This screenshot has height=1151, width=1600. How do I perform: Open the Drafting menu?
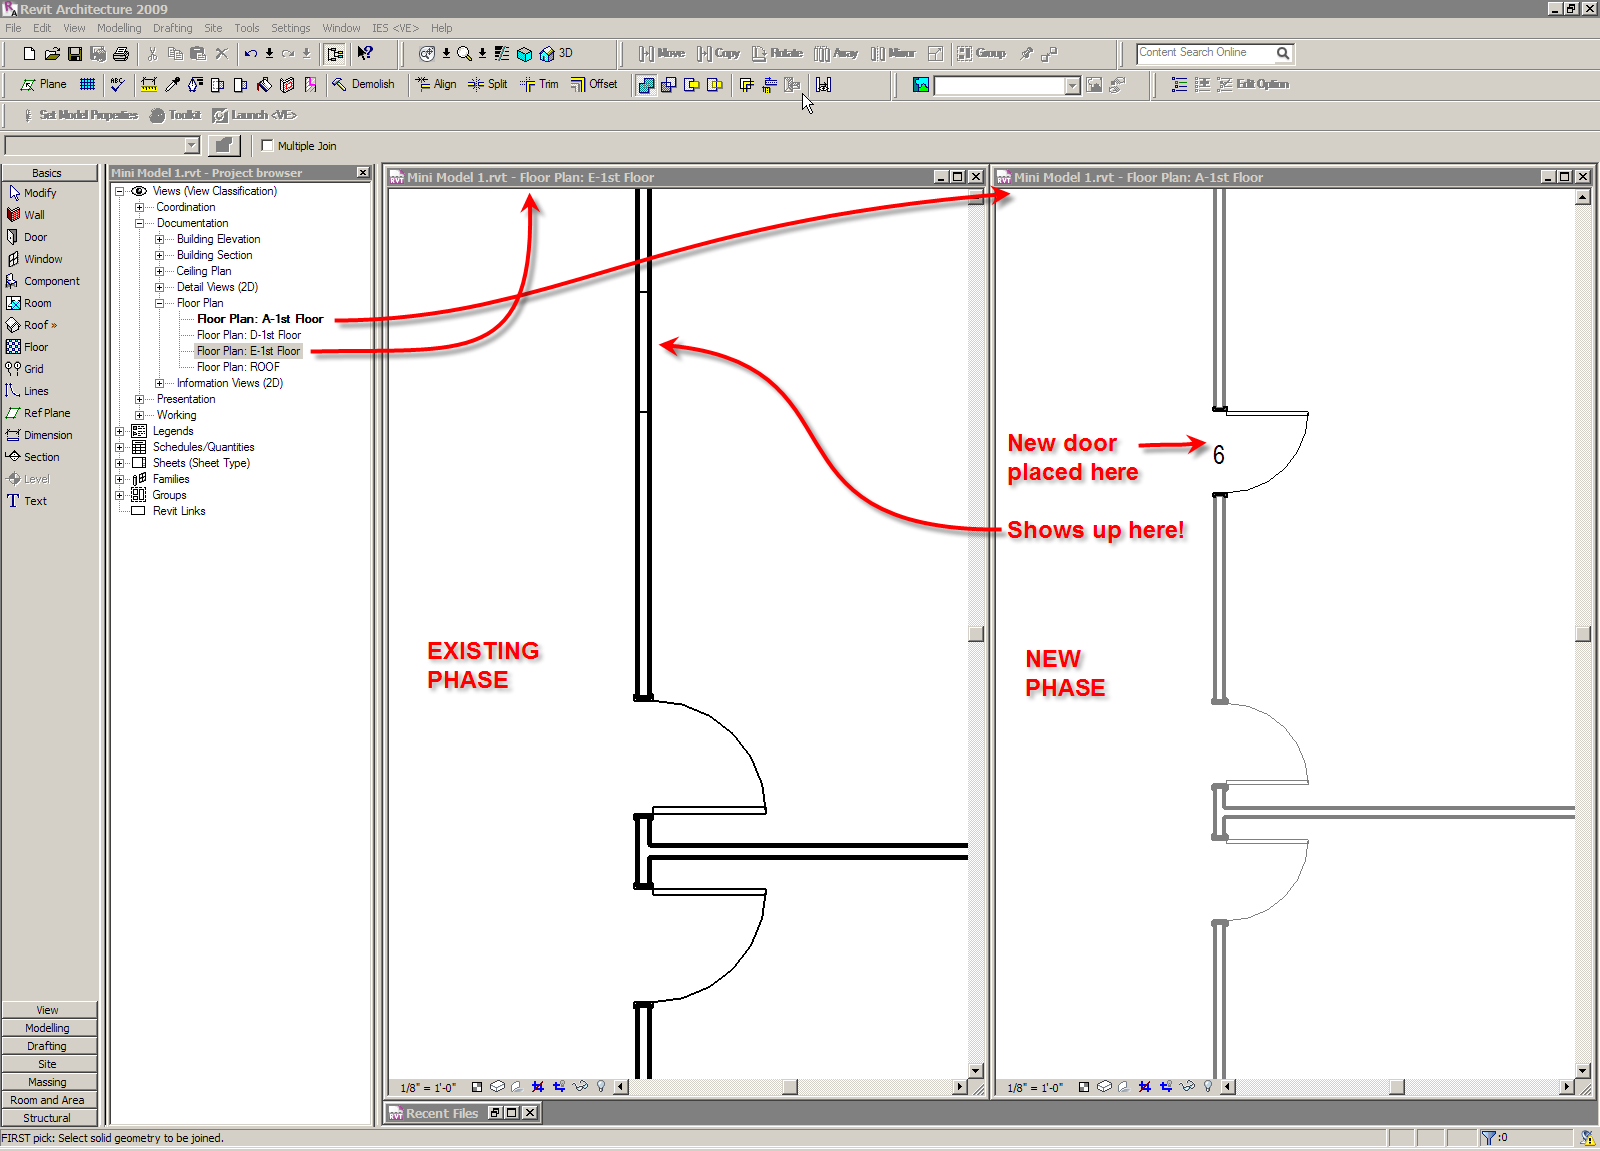(x=172, y=28)
